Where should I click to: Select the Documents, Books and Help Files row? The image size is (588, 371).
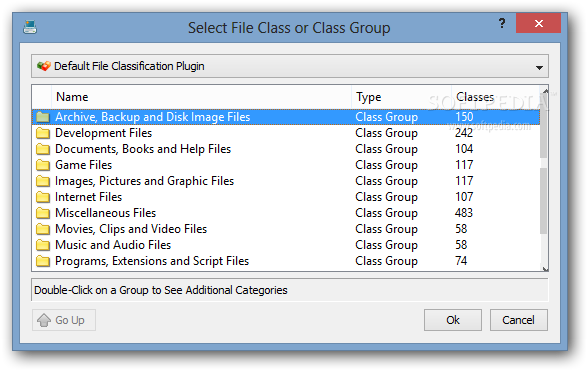click(286, 149)
